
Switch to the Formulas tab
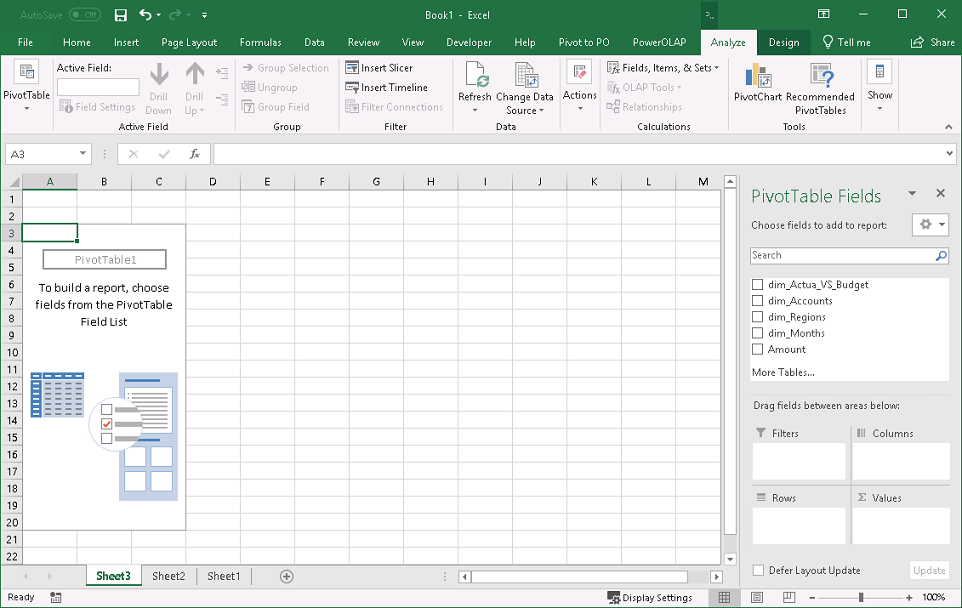260,42
